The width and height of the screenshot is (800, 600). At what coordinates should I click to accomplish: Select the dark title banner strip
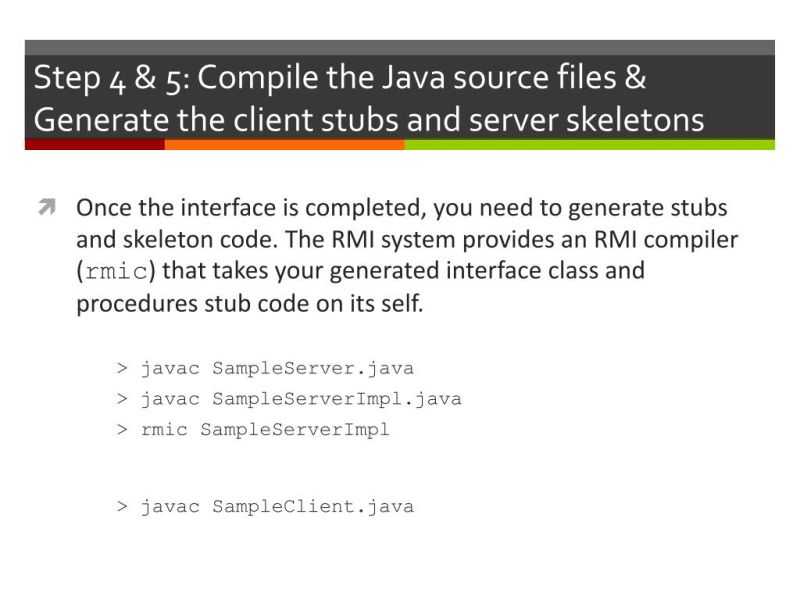(400, 95)
